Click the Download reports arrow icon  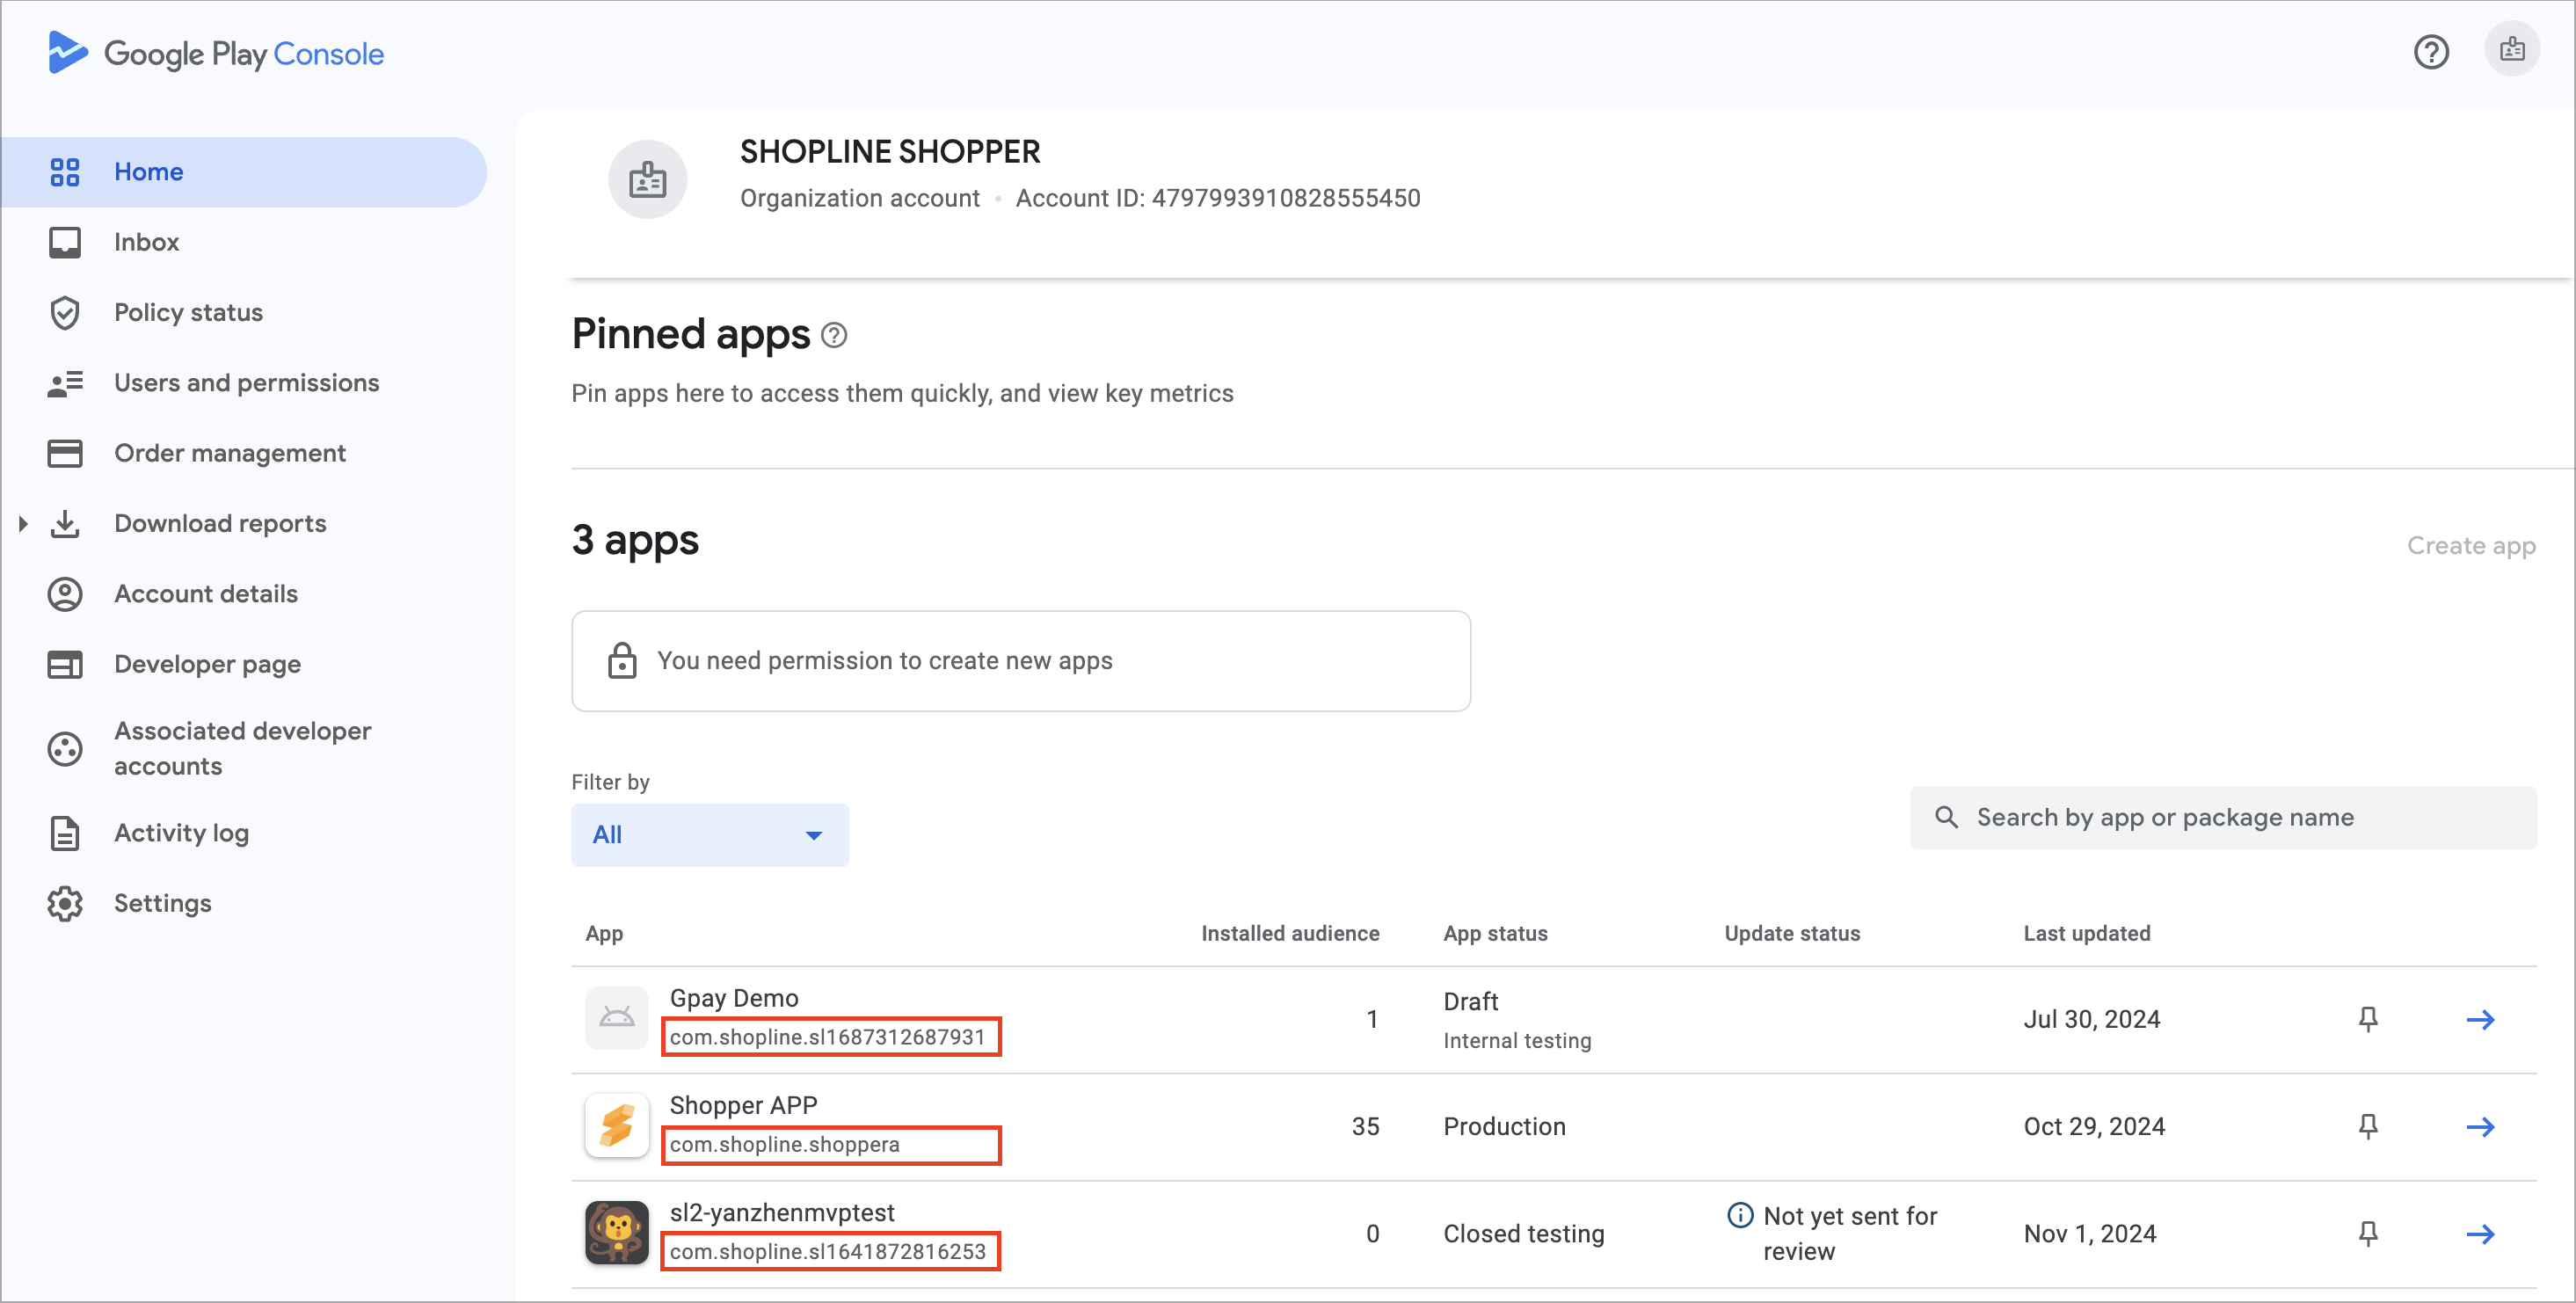[x=65, y=524]
